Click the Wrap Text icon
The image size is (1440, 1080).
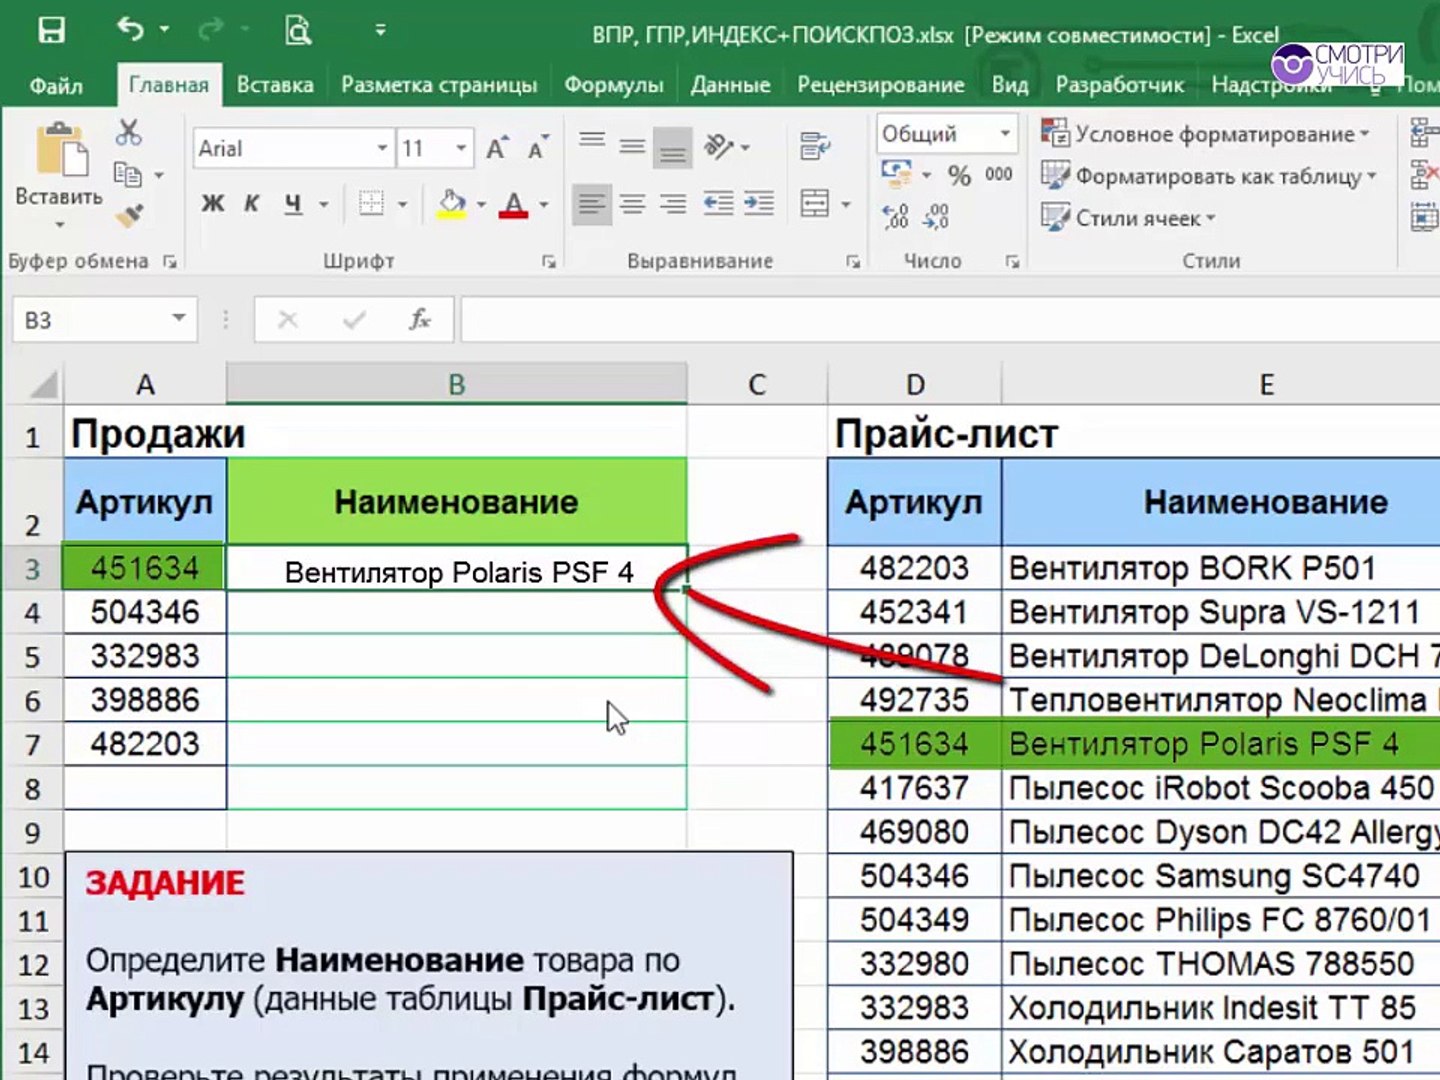(x=815, y=146)
